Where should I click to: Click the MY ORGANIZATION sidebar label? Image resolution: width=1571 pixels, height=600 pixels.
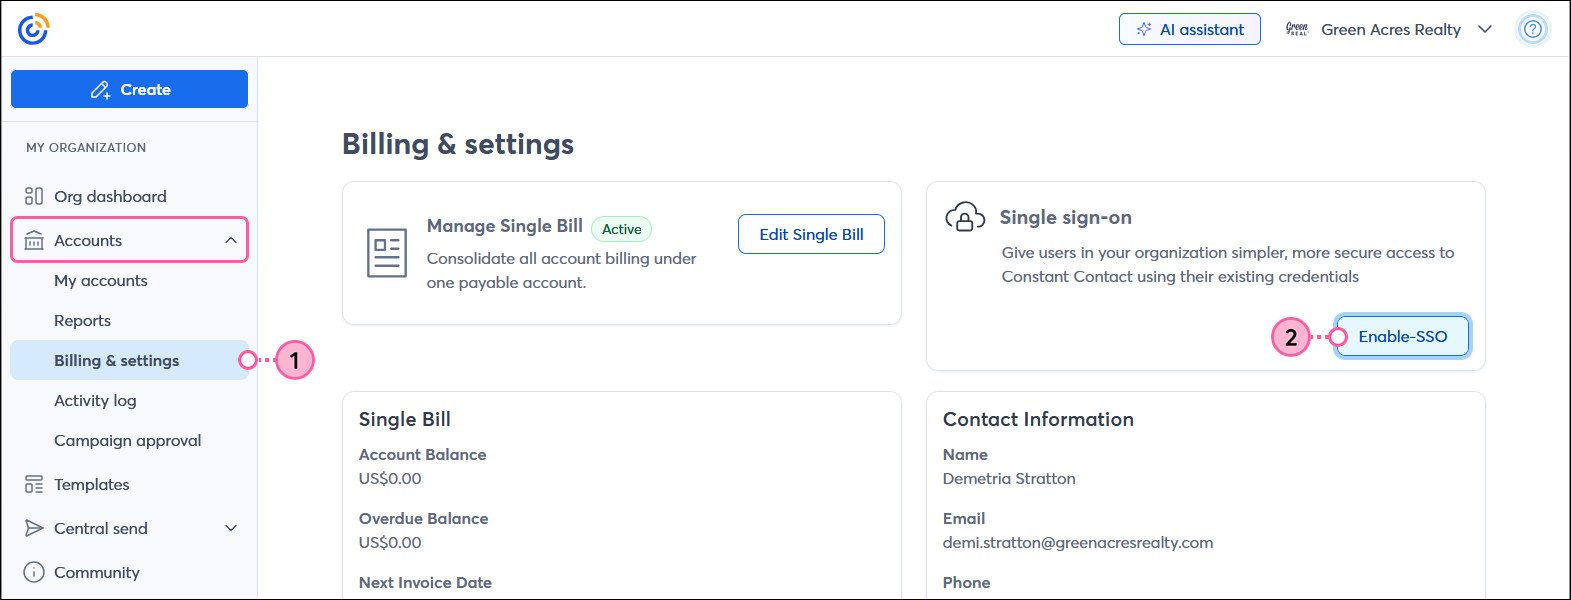point(86,147)
